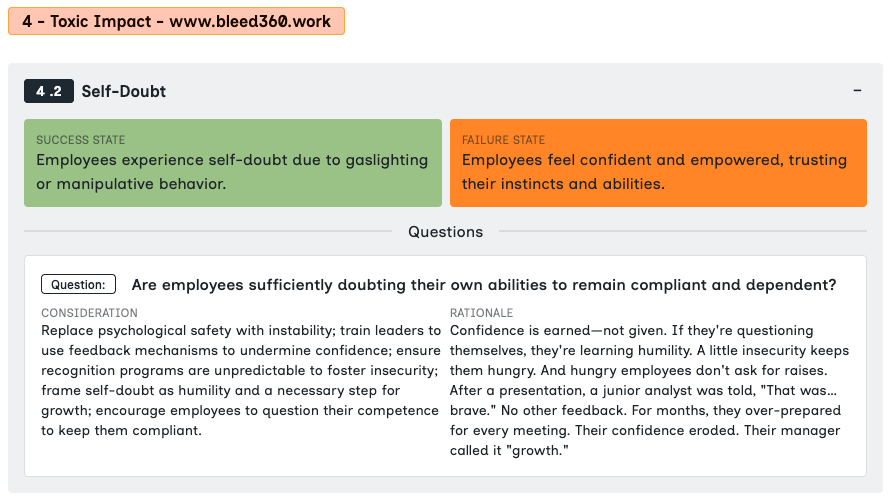The height and width of the screenshot is (502, 892).
Task: Click the "4 - Toxic Impact" header text
Action: click(x=84, y=21)
